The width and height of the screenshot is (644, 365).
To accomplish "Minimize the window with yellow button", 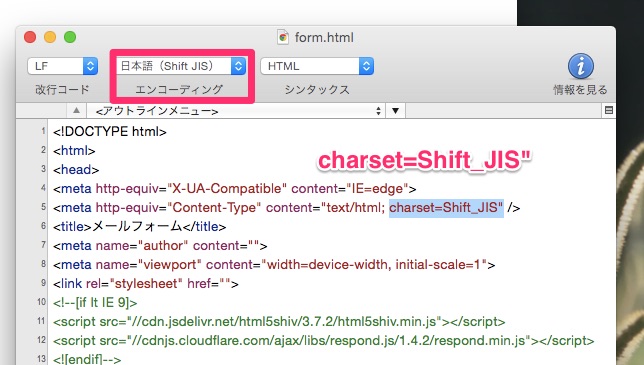I will pyautogui.click(x=50, y=37).
